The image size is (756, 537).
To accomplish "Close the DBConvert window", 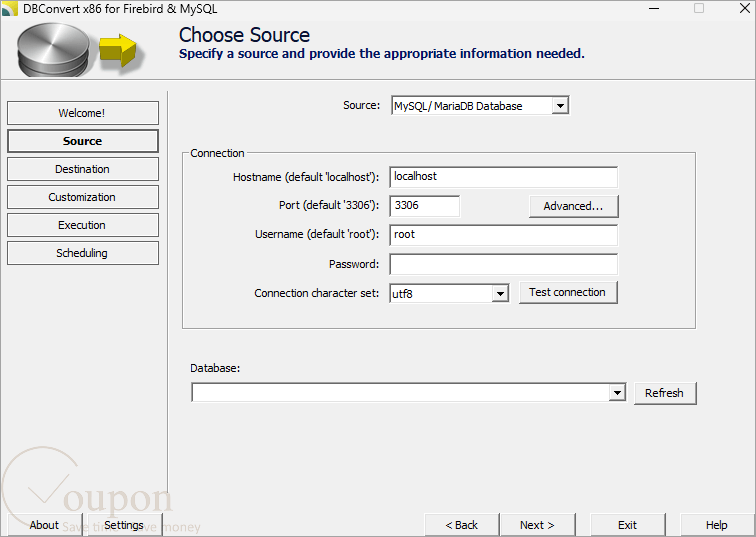I will pos(744,9).
